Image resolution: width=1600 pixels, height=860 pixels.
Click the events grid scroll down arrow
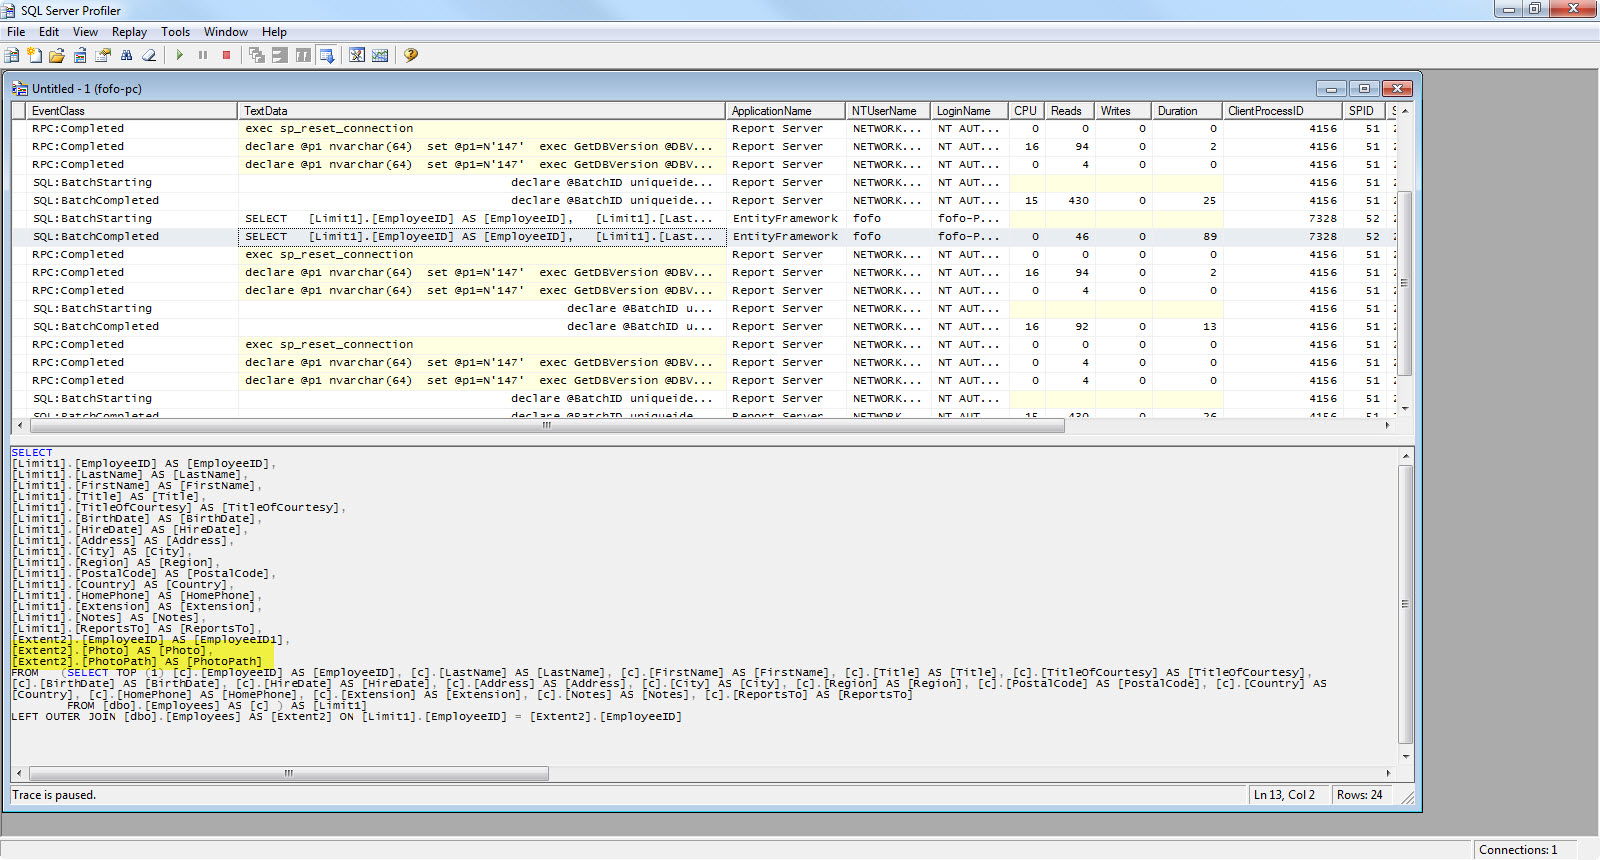(x=1405, y=408)
